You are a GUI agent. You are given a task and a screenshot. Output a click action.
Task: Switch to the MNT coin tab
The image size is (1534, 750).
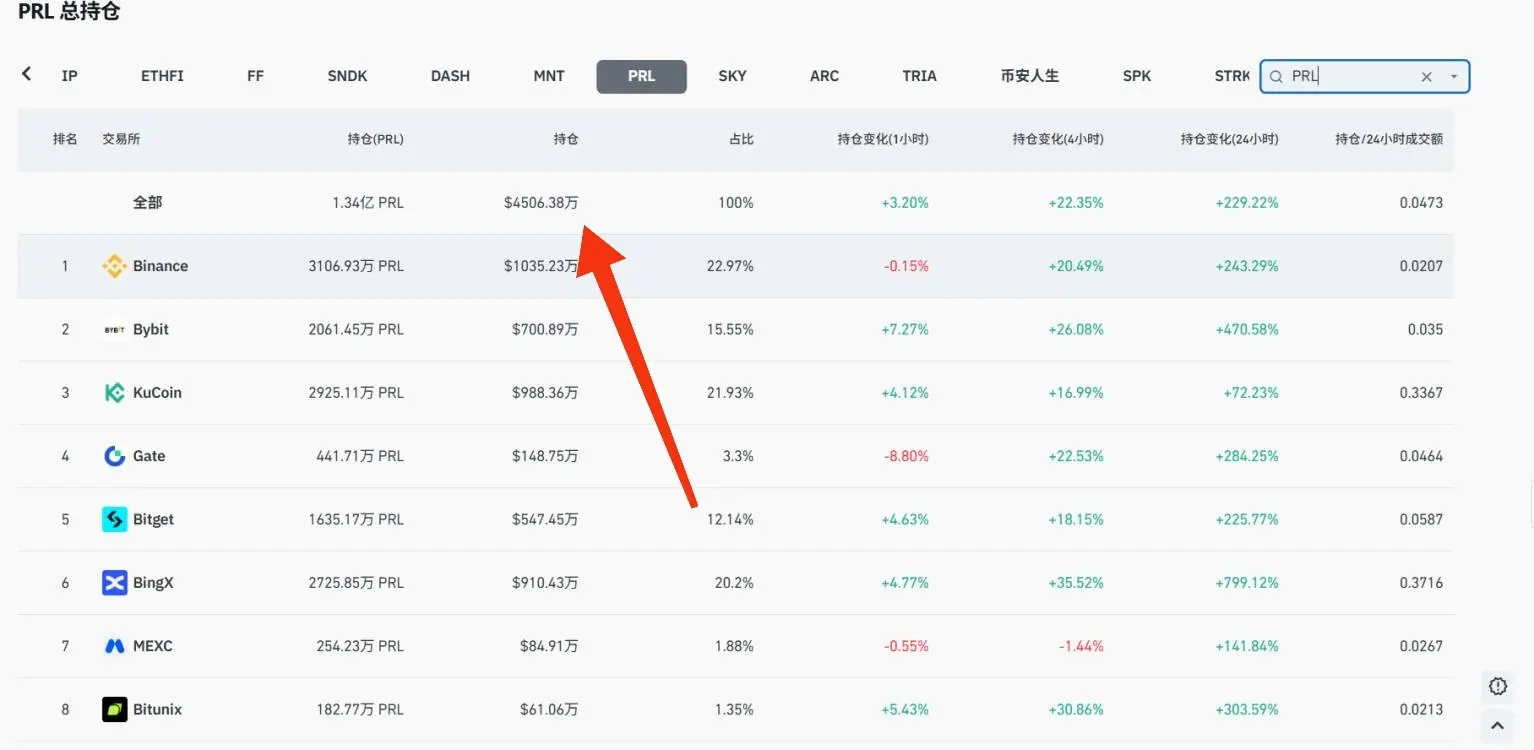coord(549,76)
